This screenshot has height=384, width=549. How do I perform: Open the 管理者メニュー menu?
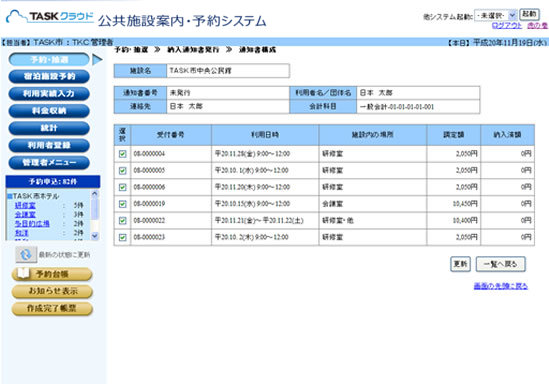tap(49, 162)
